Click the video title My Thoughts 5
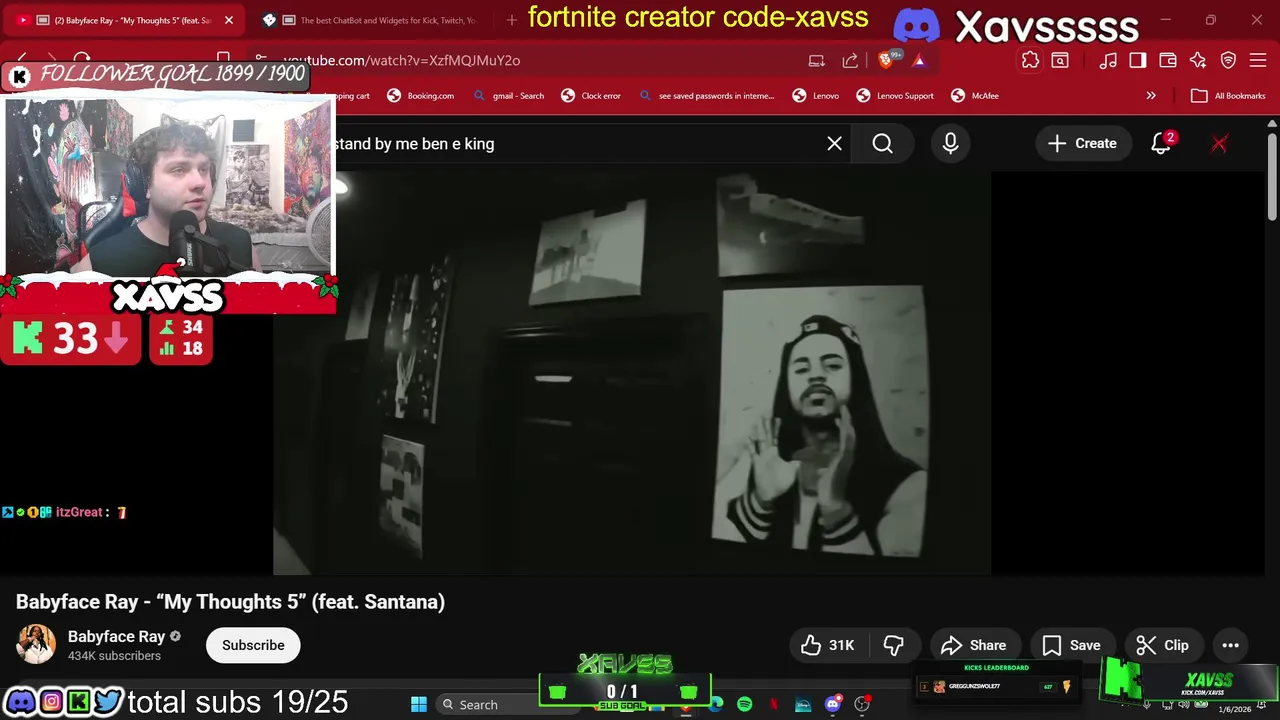 230,602
